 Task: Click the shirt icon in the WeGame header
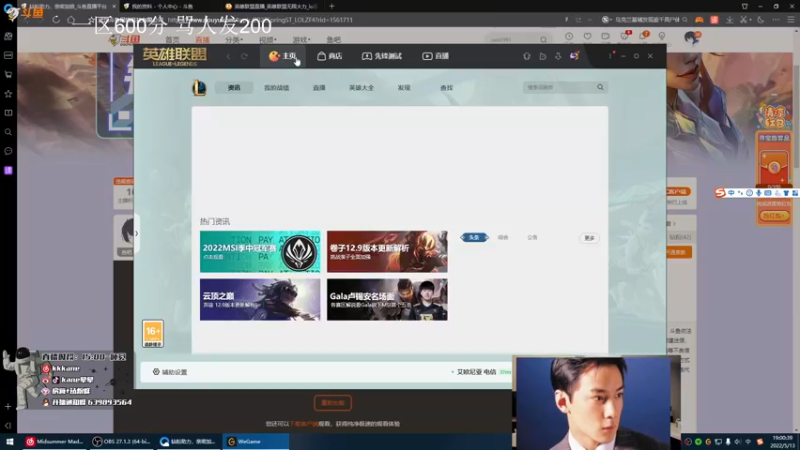[x=527, y=56]
